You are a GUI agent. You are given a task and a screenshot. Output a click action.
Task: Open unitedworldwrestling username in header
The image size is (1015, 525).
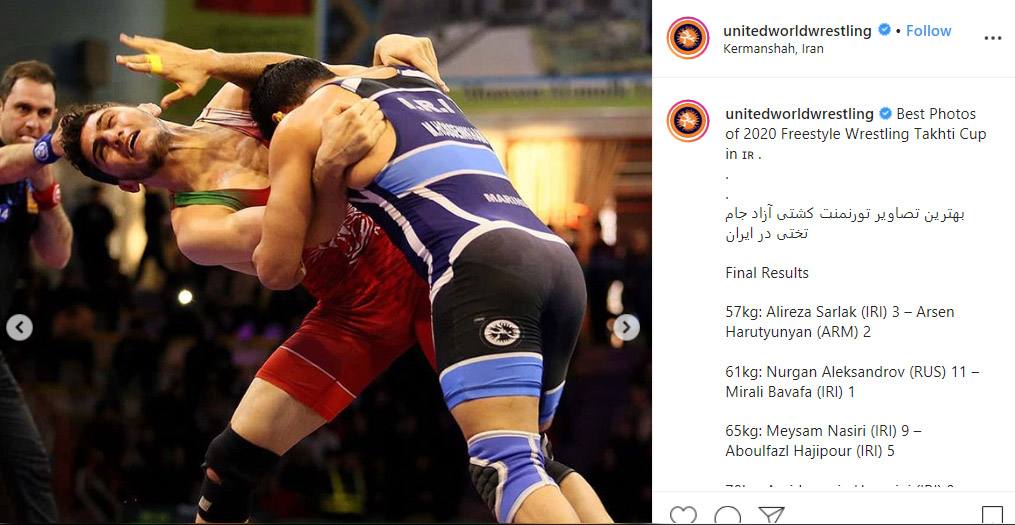[x=798, y=31]
